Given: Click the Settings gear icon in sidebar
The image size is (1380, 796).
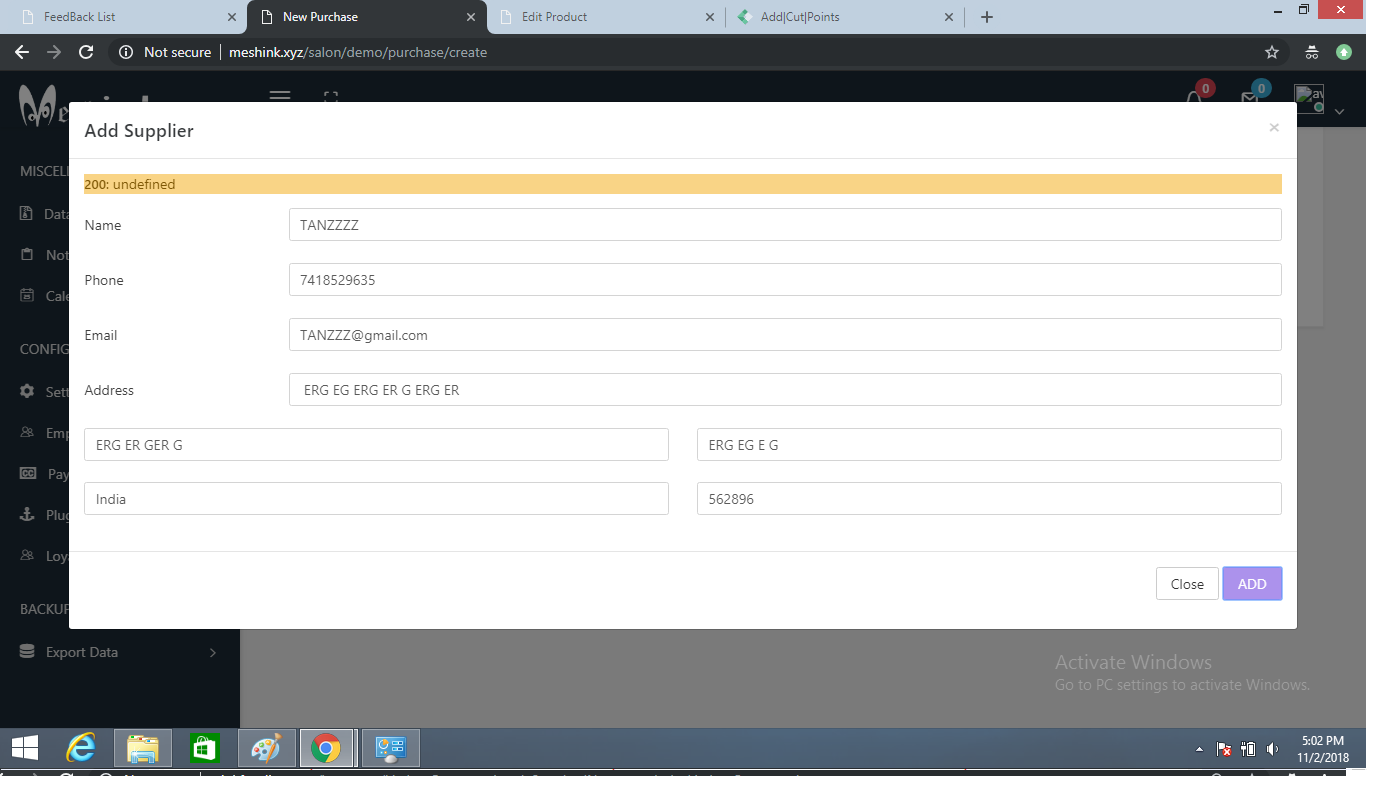Looking at the screenshot, I should coord(27,391).
